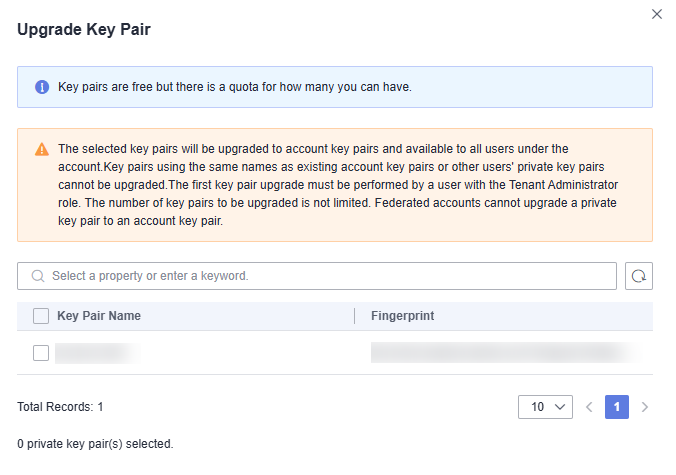
Task: Focus the property or keyword search field
Action: click(x=317, y=276)
